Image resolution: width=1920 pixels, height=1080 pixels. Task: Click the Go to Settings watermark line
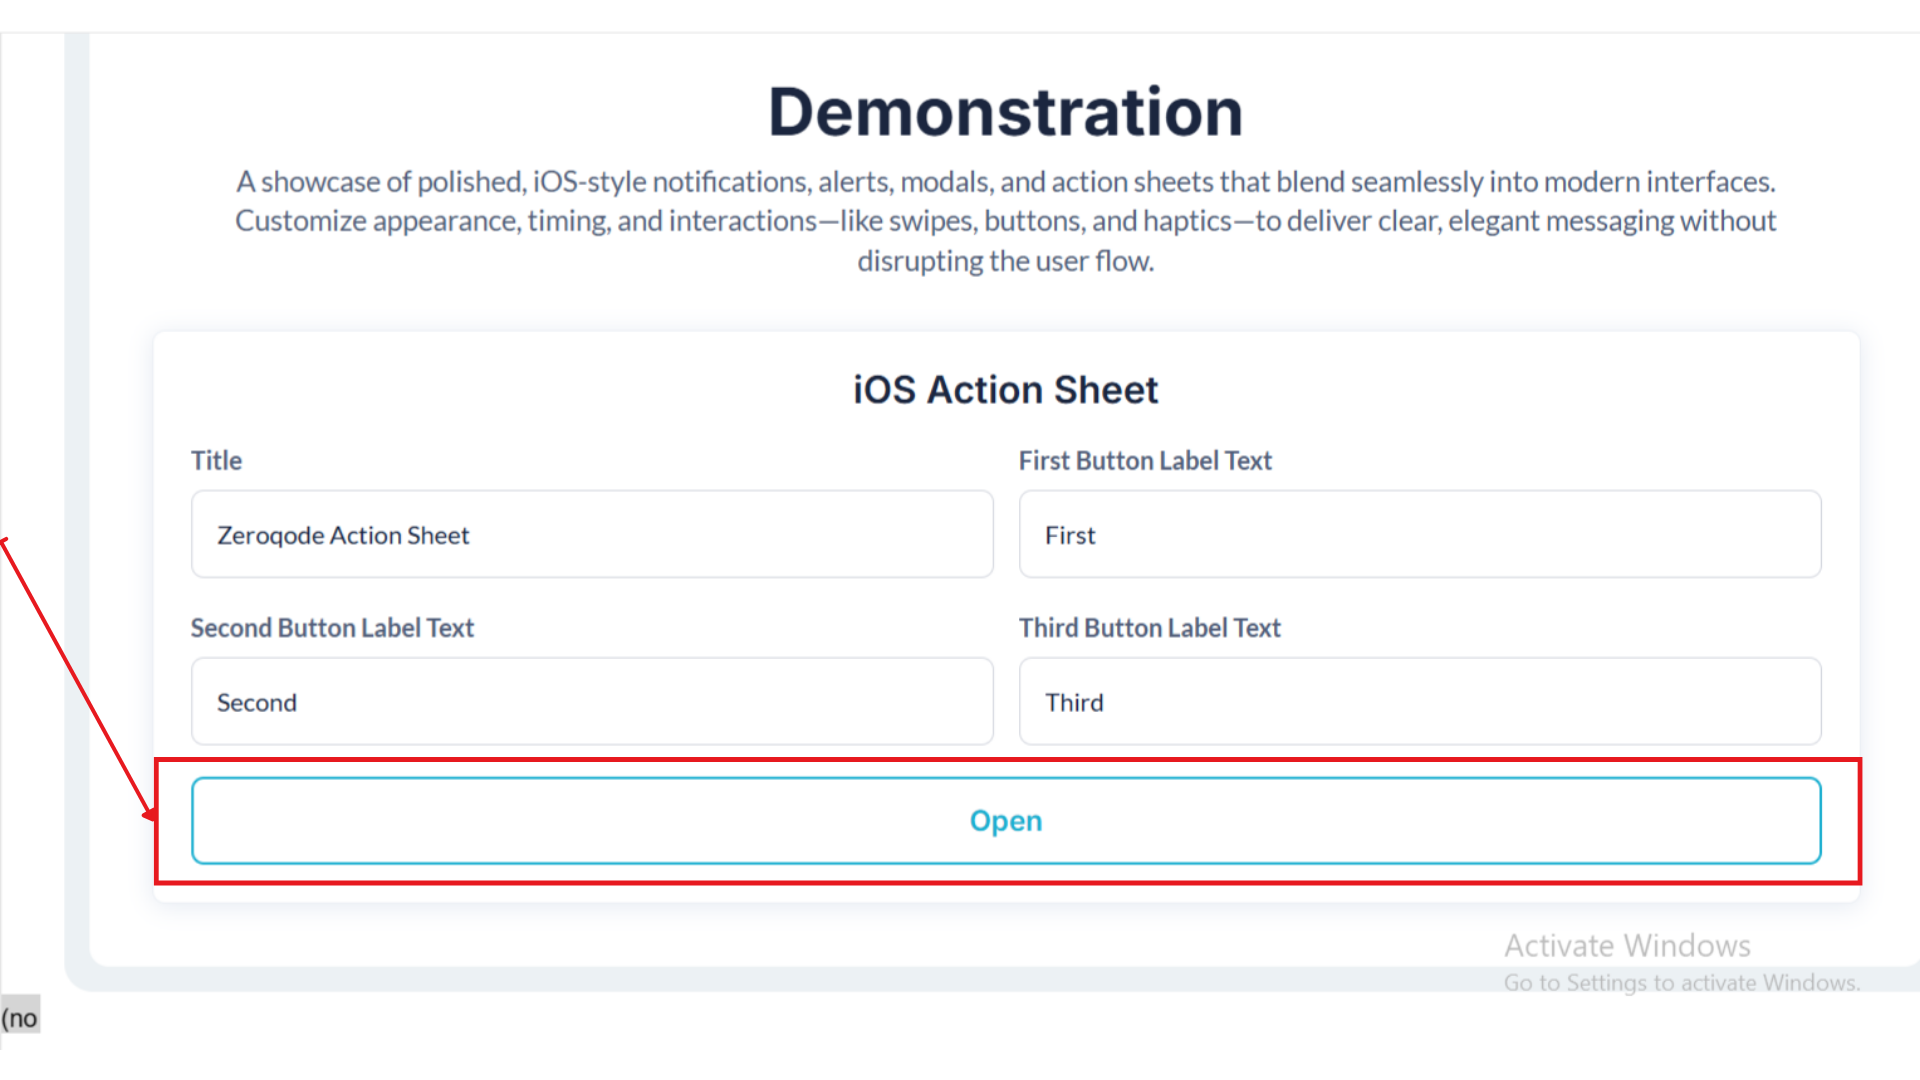click(1681, 983)
